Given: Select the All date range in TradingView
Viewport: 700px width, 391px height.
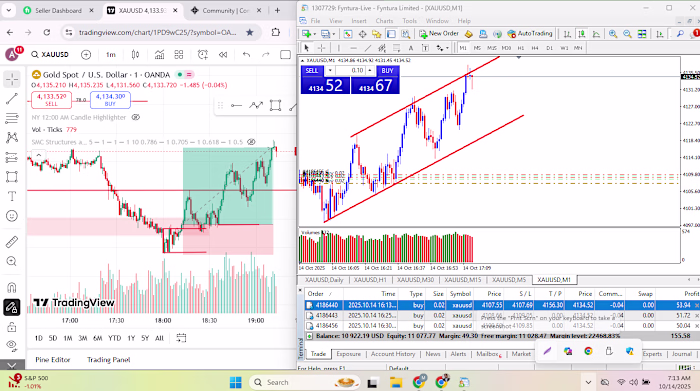Looking at the screenshot, I should click(x=159, y=338).
